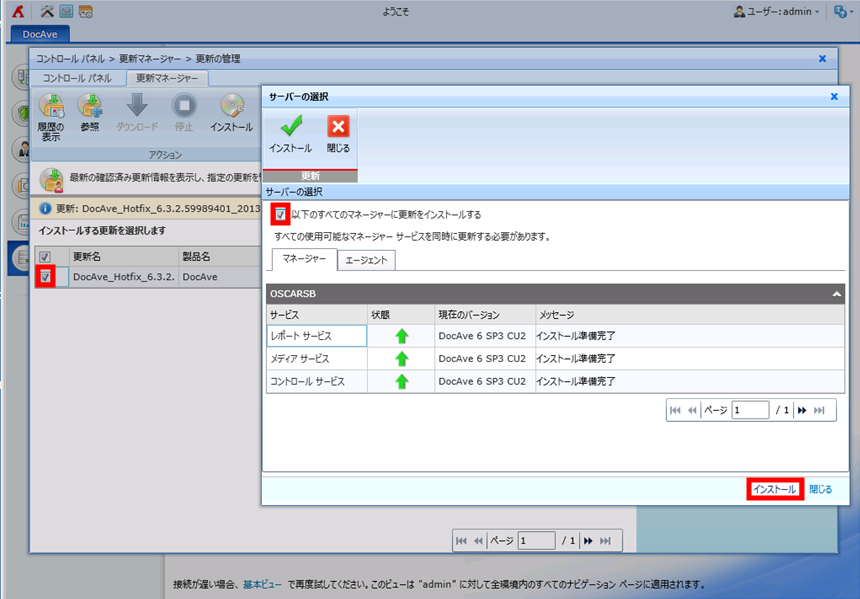Click green status arrow for レポート サービス

click(x=402, y=336)
